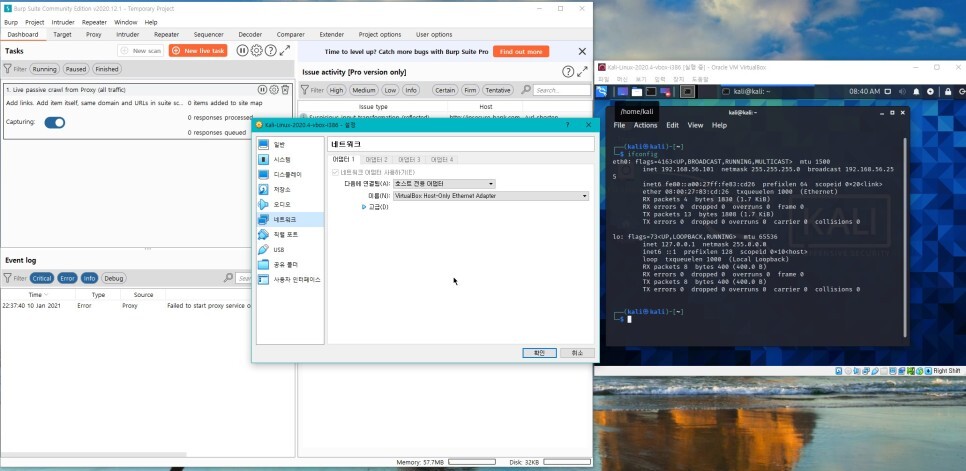Open 어댑터 2 tab in network settings
The height and width of the screenshot is (471, 966).
(376, 159)
